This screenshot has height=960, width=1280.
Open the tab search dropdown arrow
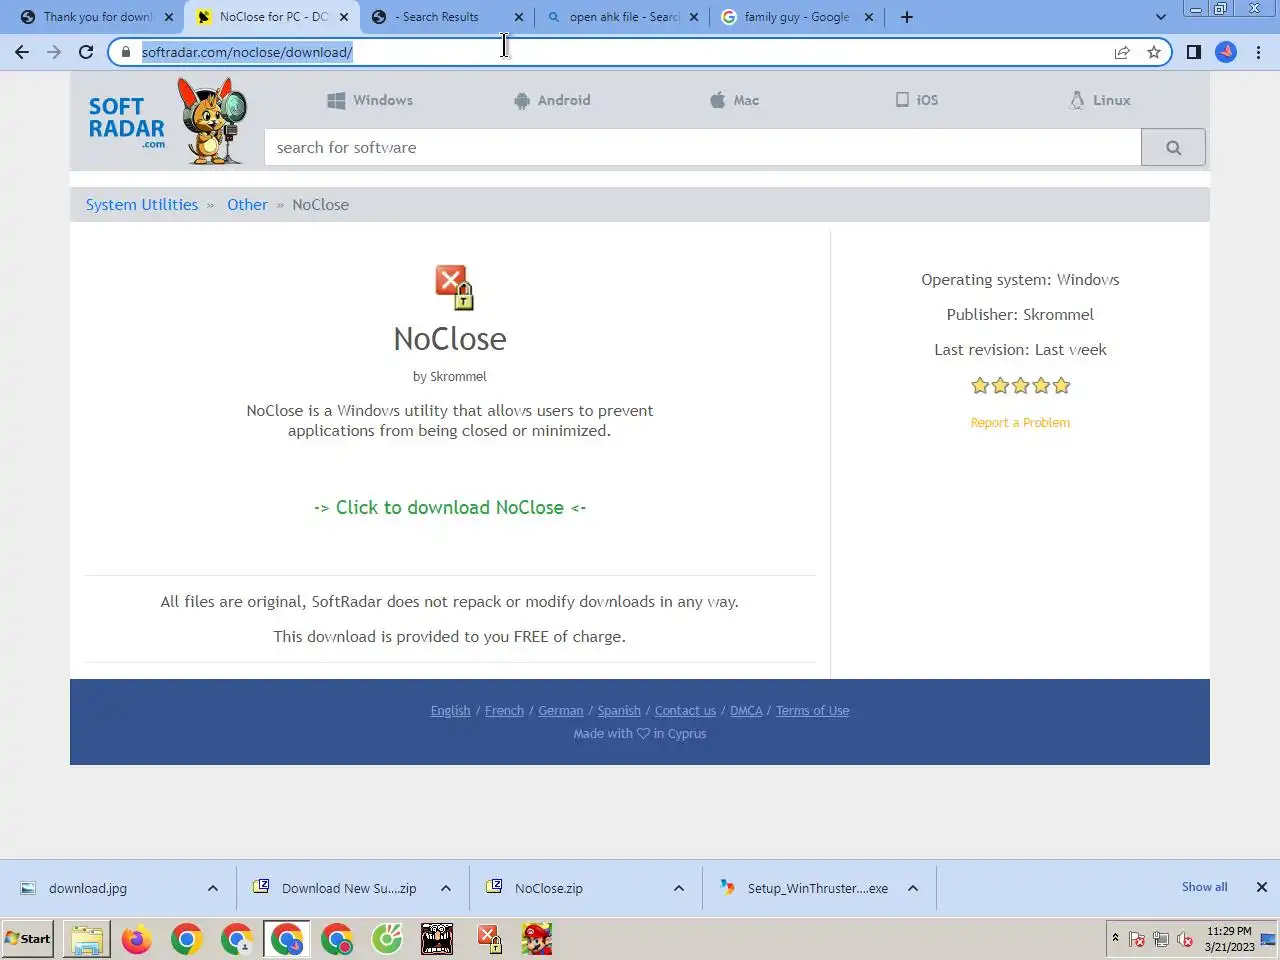pyautogui.click(x=1160, y=17)
